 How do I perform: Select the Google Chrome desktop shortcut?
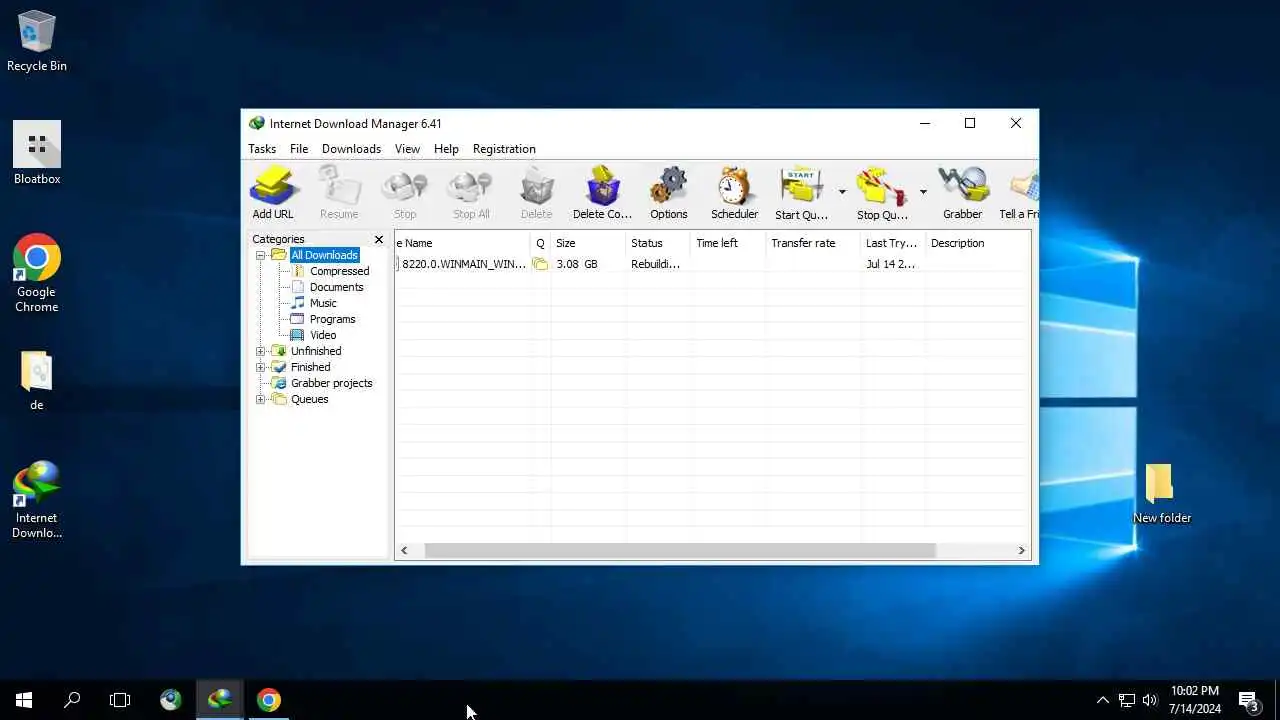[x=37, y=274]
